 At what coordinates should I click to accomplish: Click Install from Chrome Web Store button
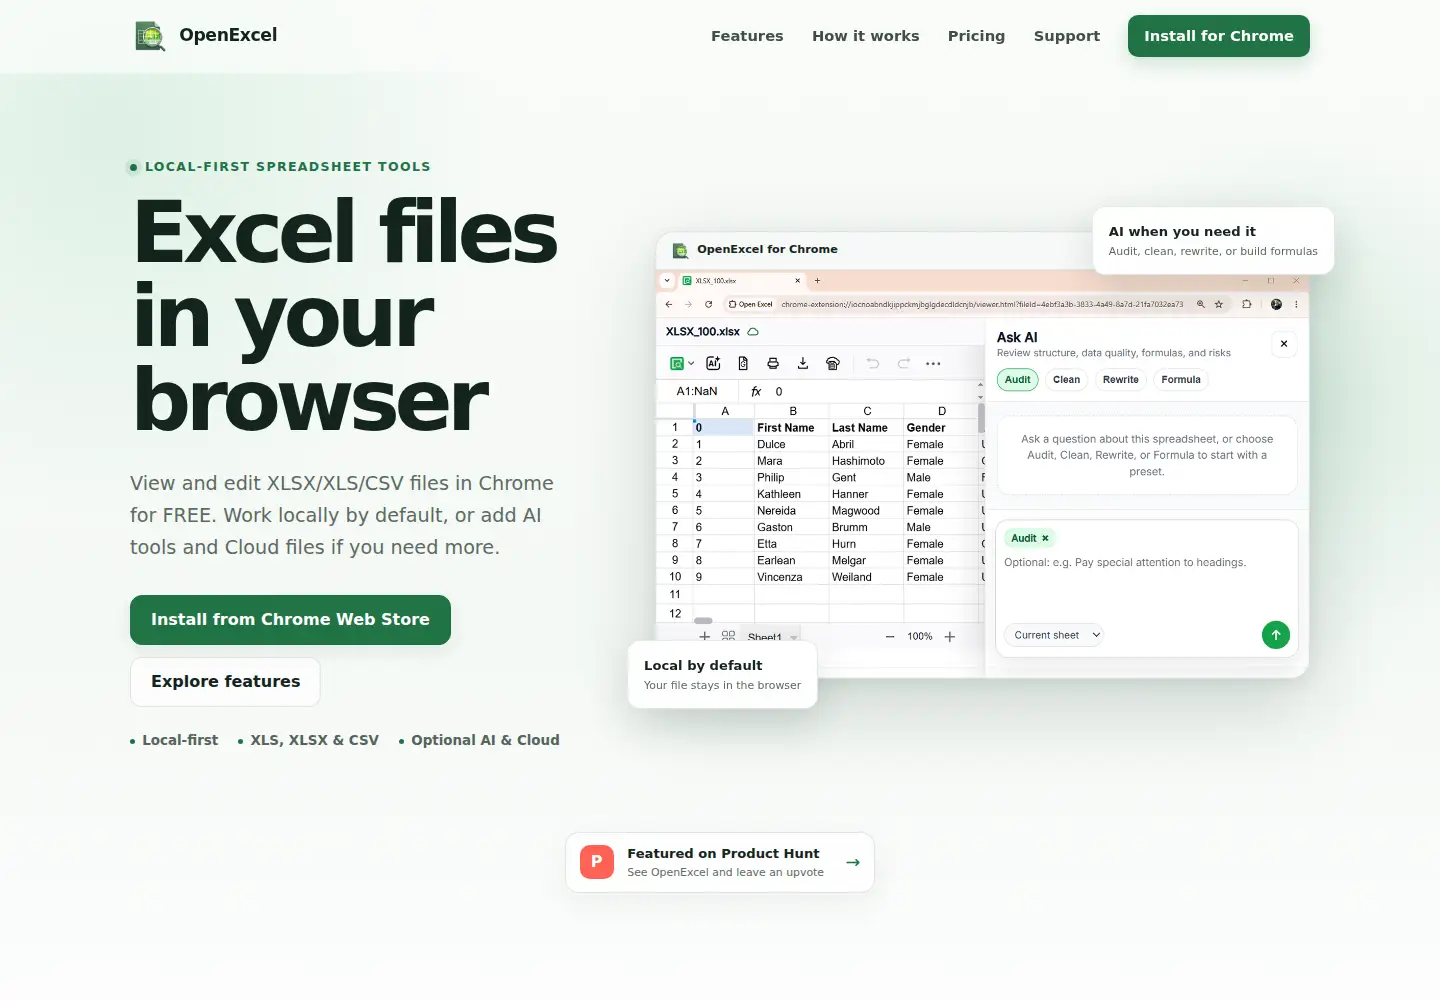pyautogui.click(x=290, y=620)
